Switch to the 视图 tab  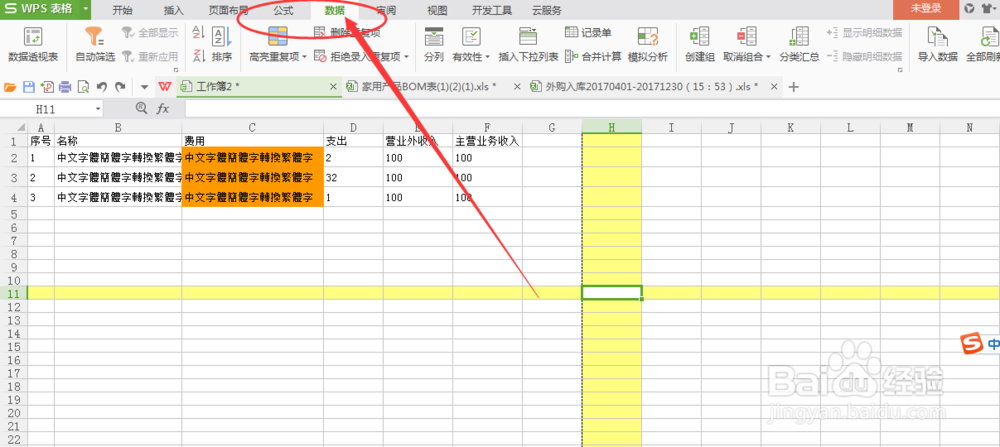(x=437, y=10)
